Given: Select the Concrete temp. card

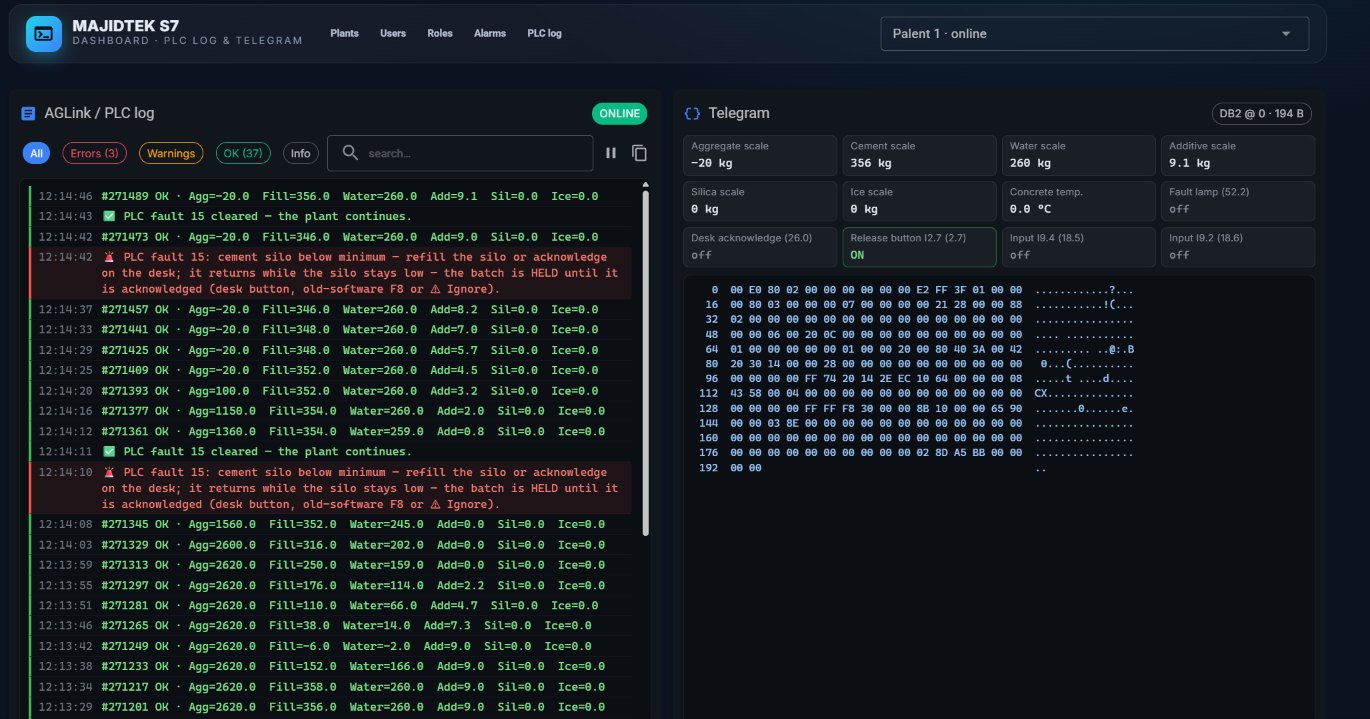Looking at the screenshot, I should (x=1079, y=201).
